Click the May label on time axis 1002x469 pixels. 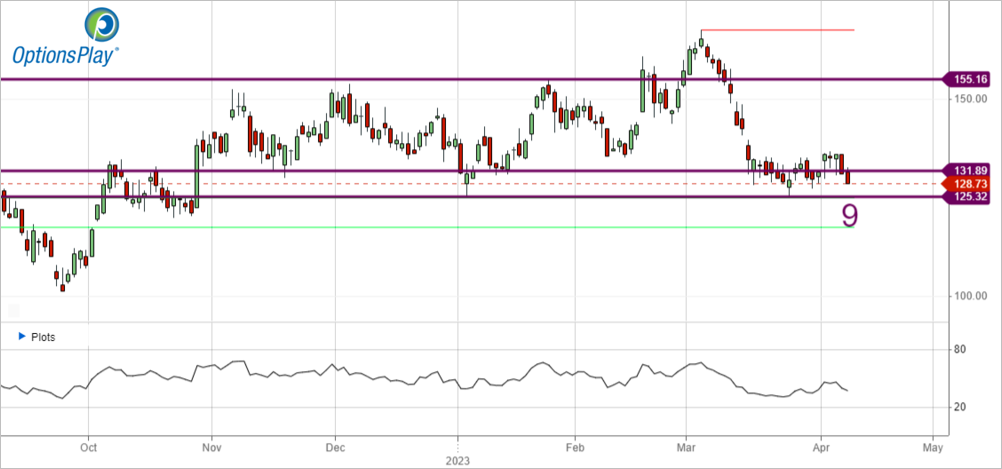pyautogui.click(x=934, y=448)
